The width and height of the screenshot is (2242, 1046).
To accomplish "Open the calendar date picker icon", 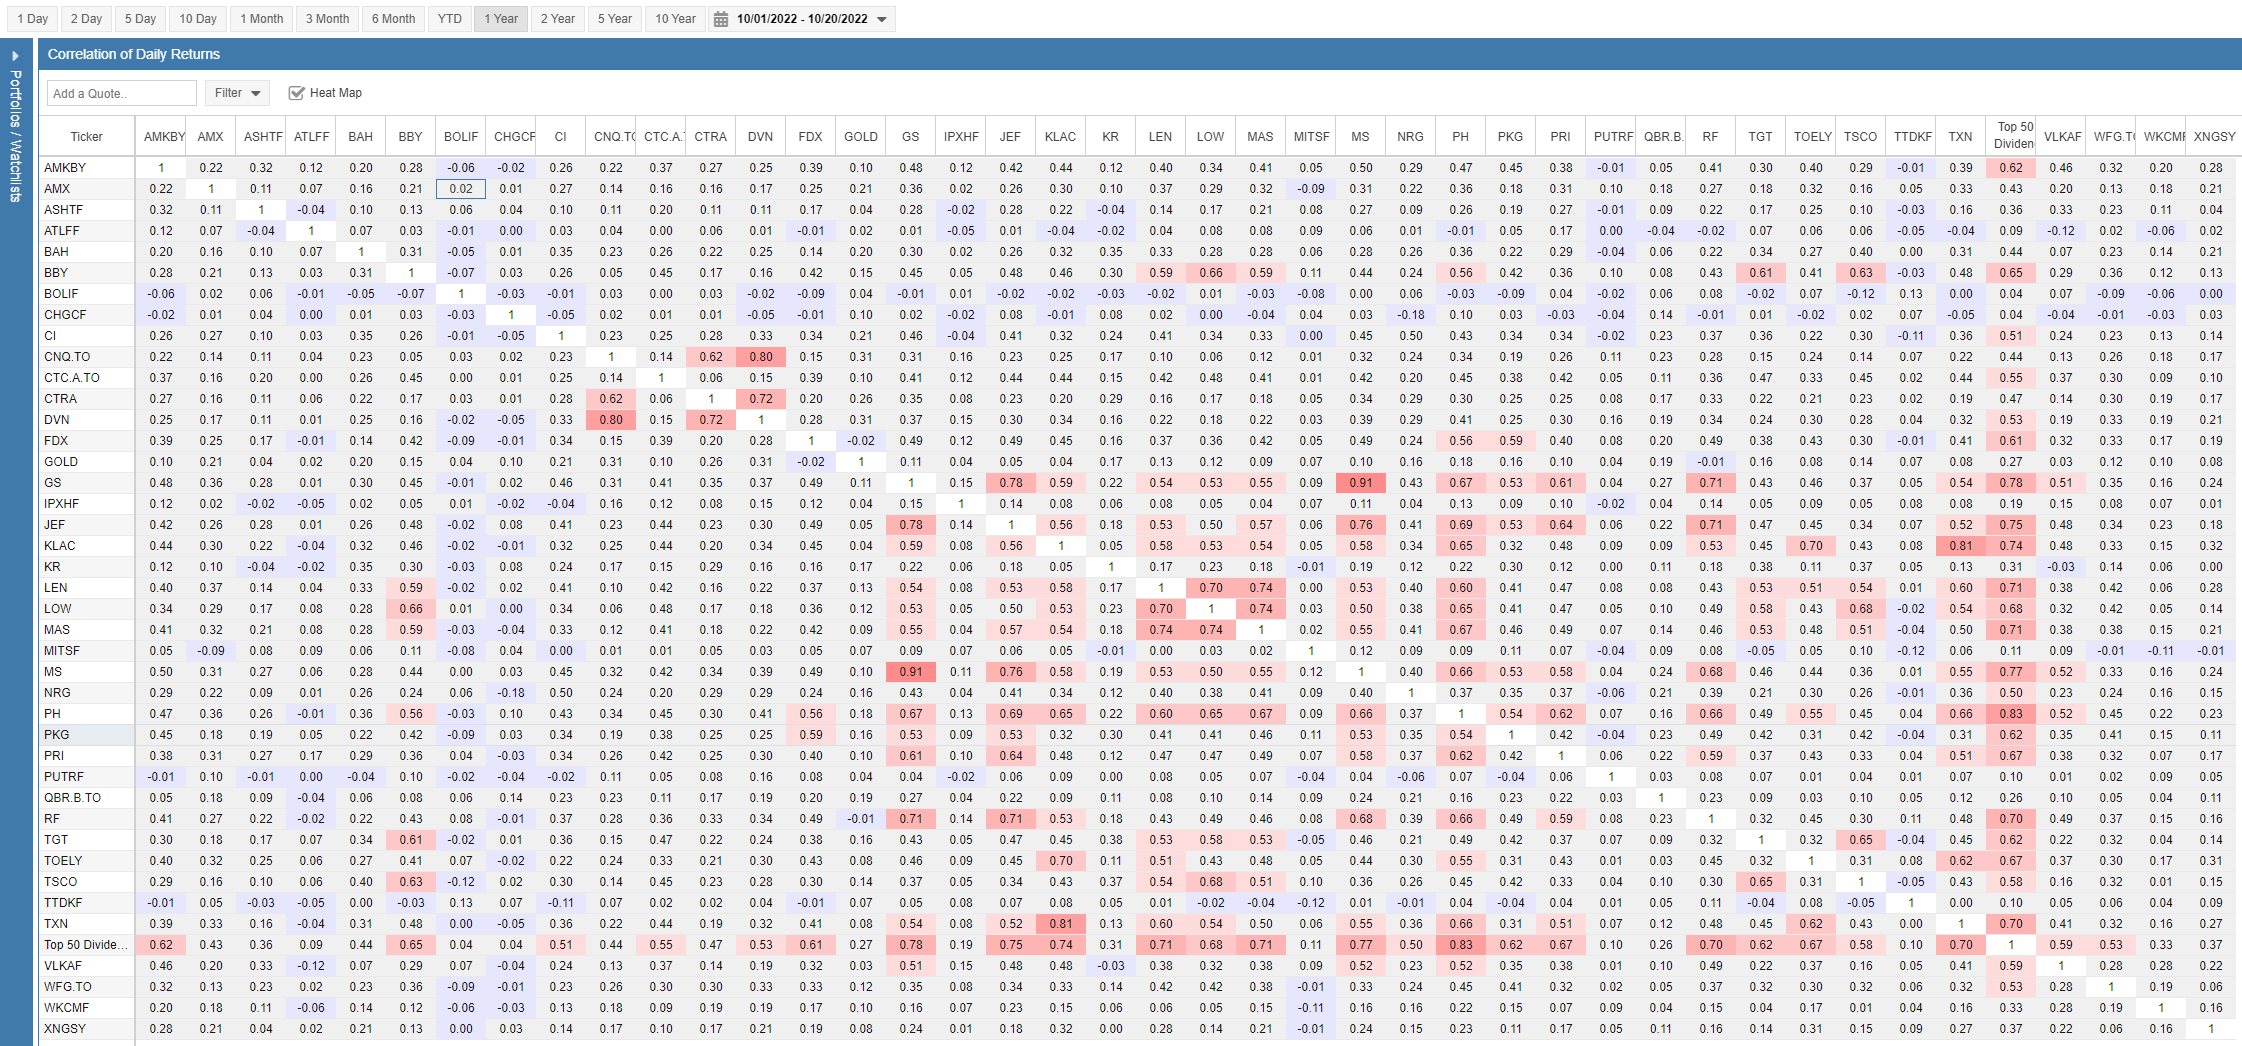I will pyautogui.click(x=720, y=19).
